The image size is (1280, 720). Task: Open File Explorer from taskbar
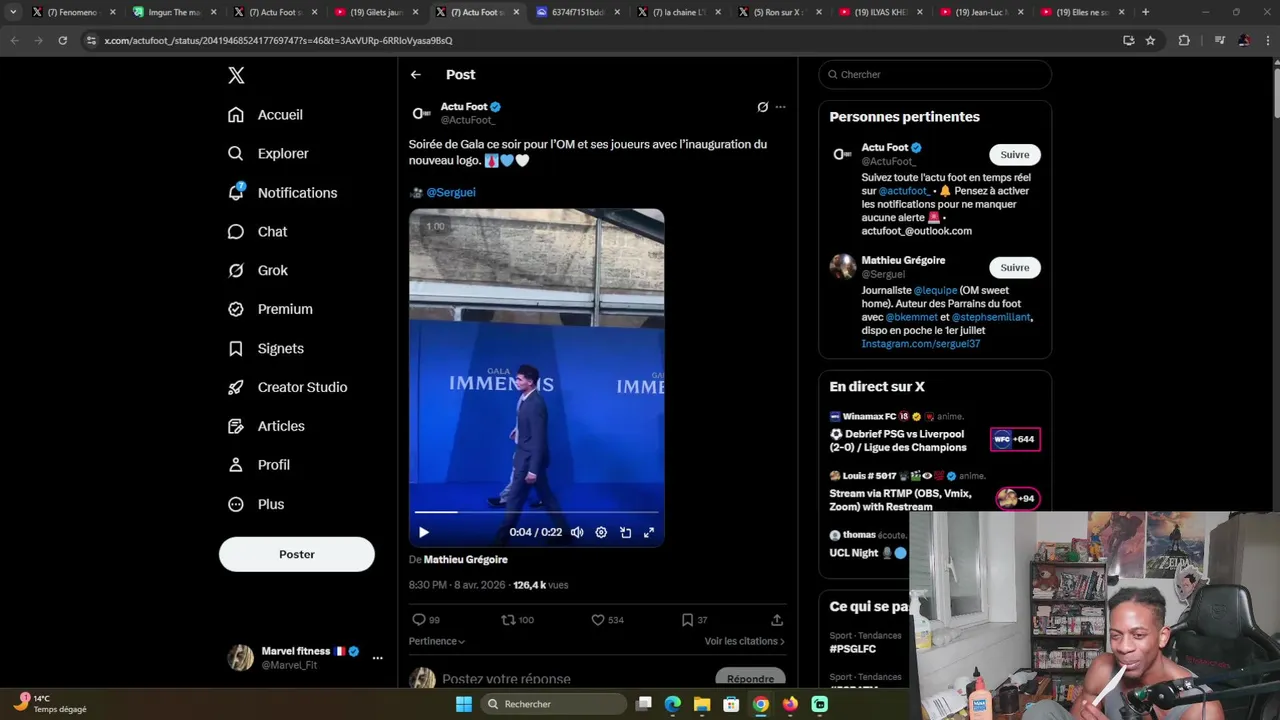(x=702, y=704)
